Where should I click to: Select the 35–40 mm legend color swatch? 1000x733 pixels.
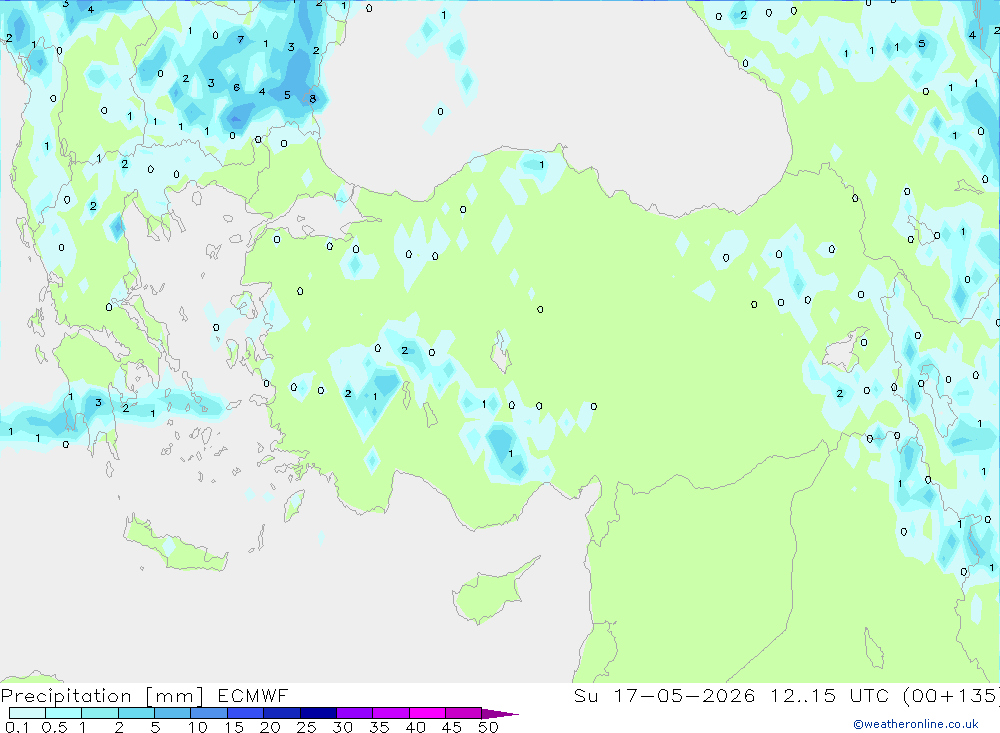(391, 713)
